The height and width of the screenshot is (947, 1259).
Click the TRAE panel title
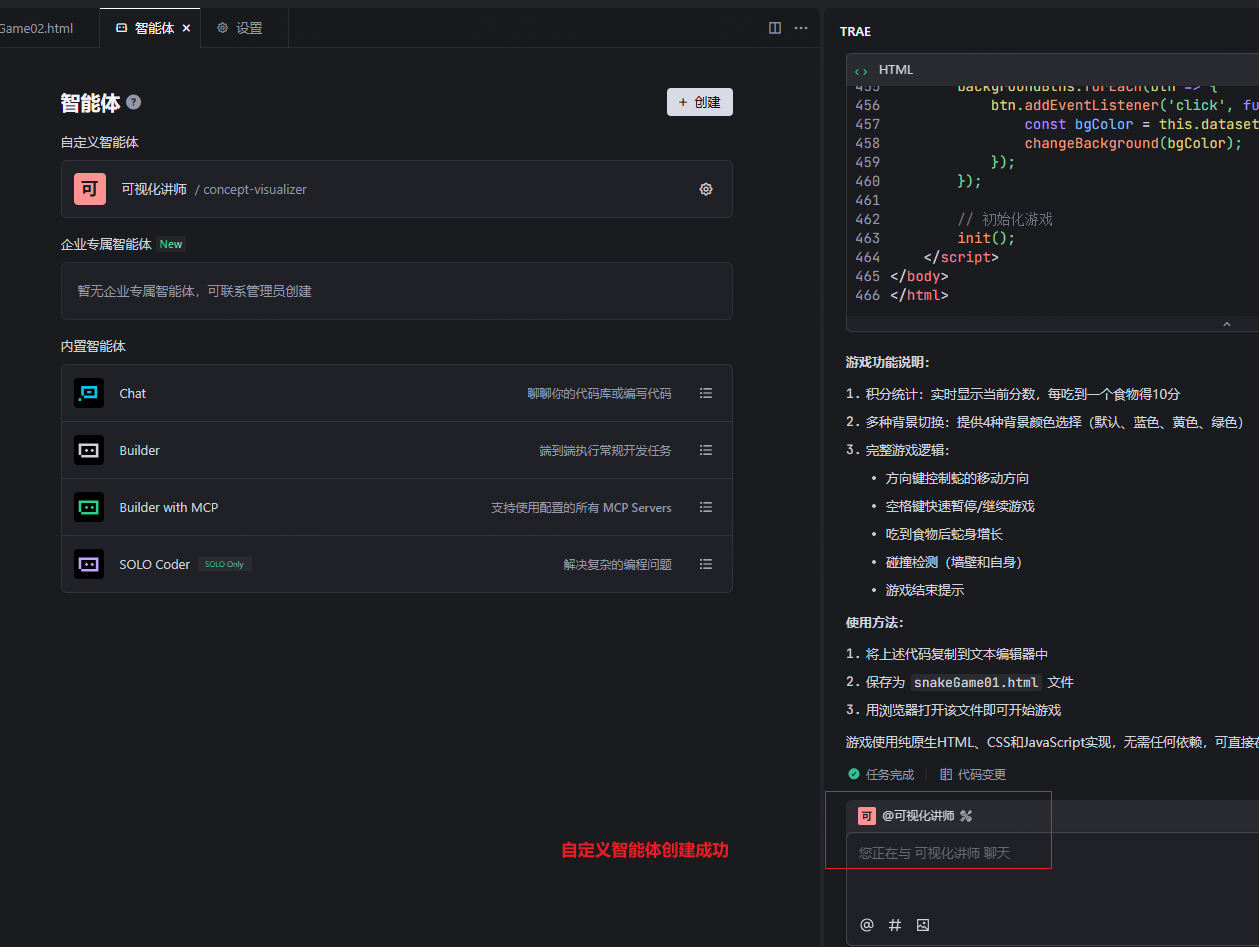click(855, 31)
